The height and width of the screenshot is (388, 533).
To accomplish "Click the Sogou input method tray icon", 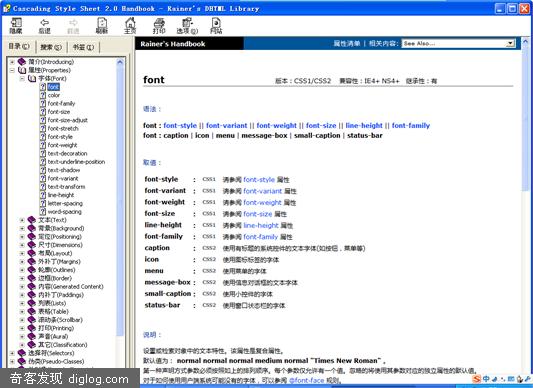I will pyautogui.click(x=477, y=379).
